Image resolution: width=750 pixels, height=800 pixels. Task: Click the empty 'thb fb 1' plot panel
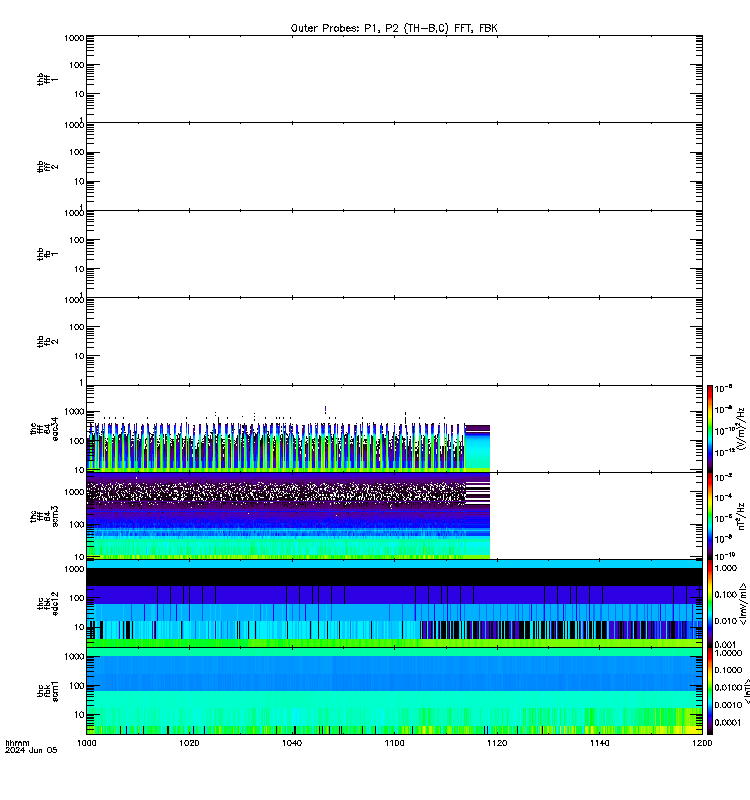click(394, 254)
